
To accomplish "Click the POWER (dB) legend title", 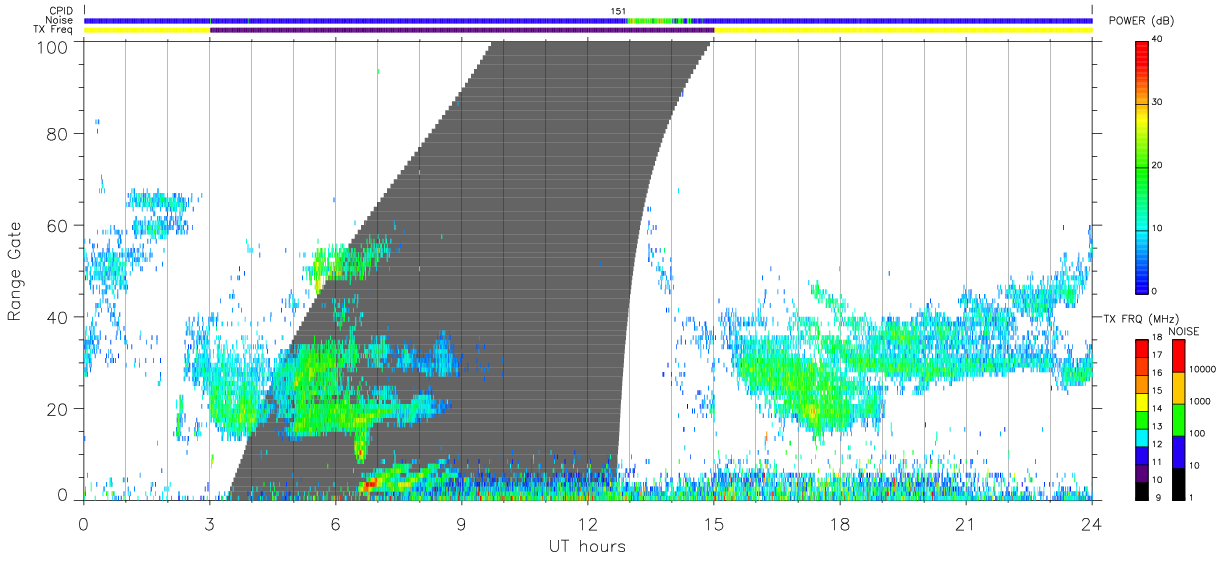I will [1142, 21].
